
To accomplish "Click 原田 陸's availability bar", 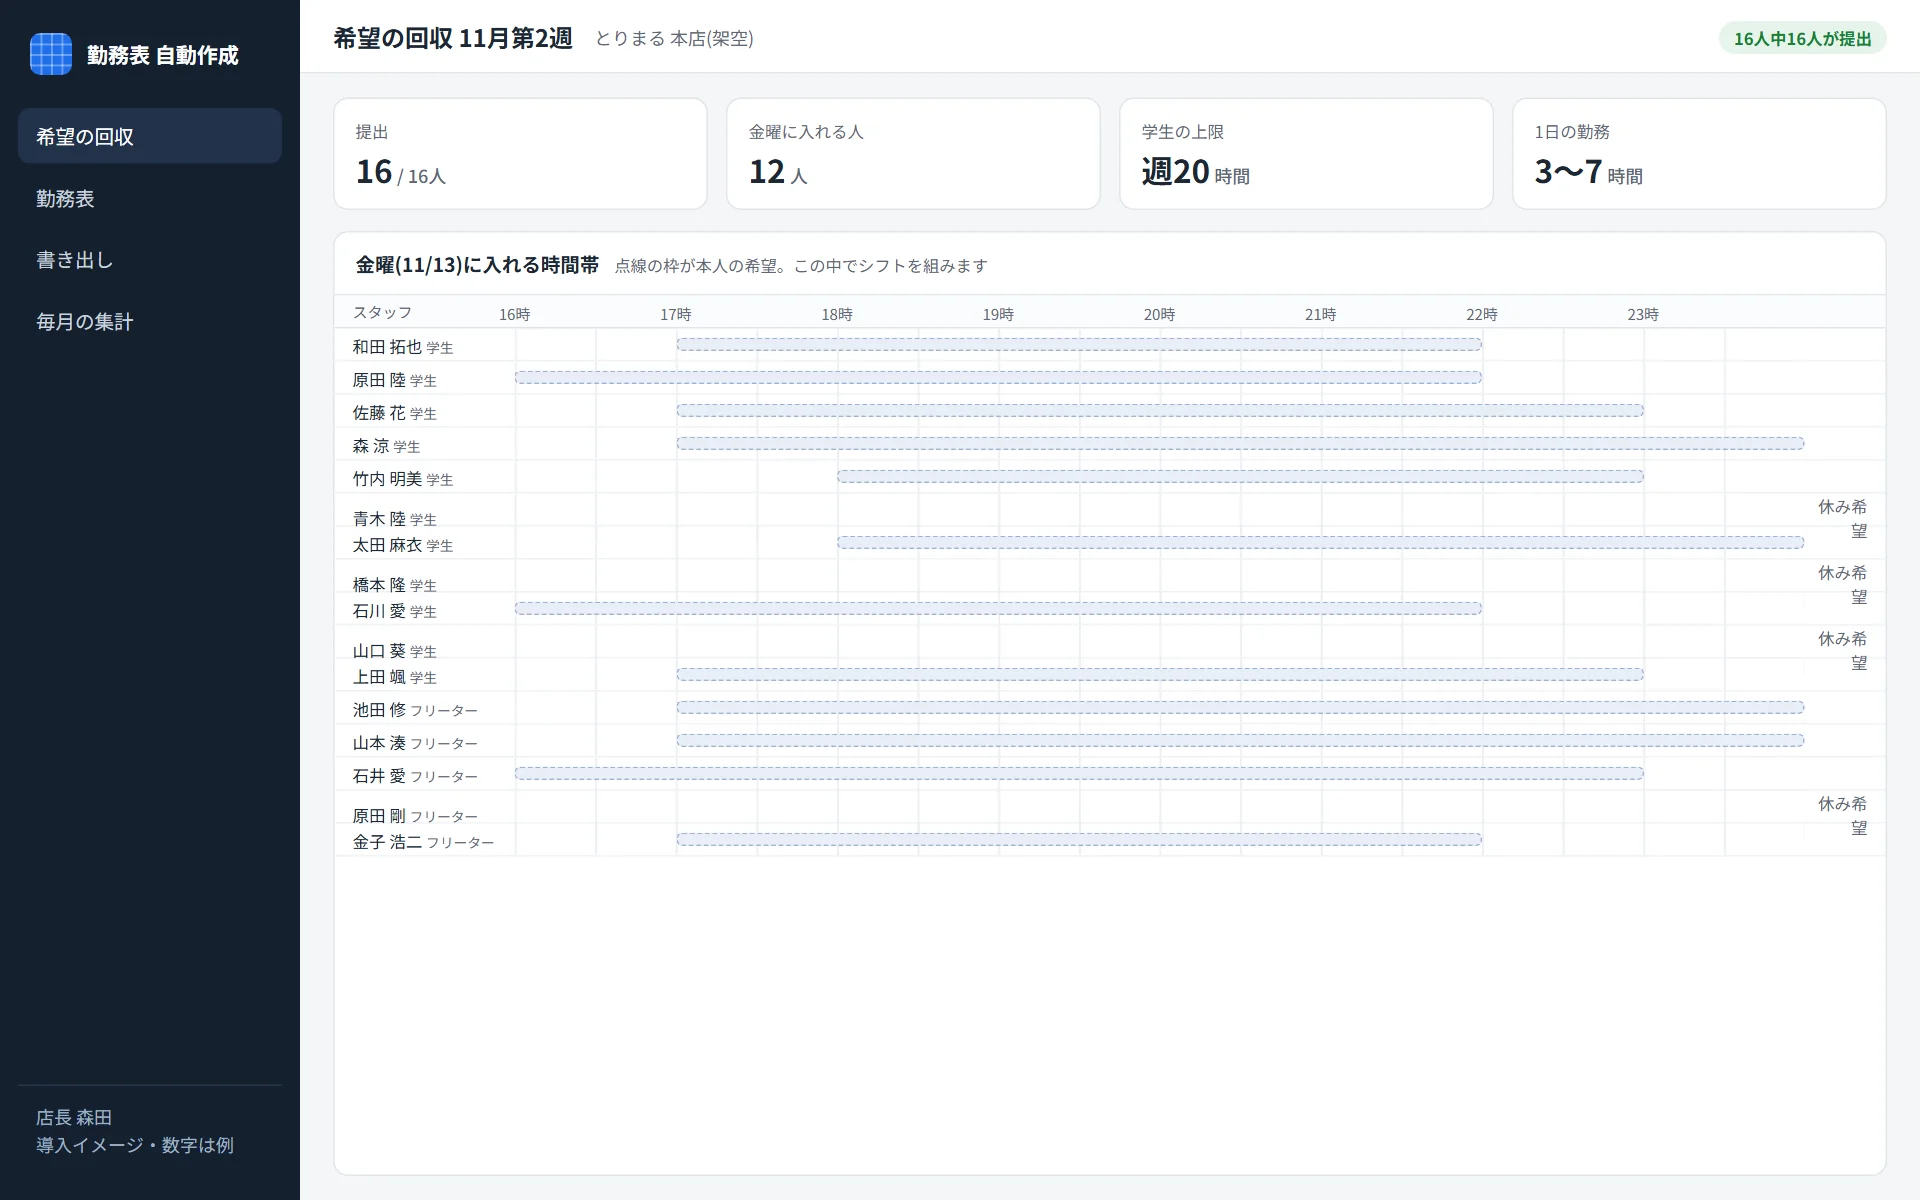I will click(x=998, y=377).
